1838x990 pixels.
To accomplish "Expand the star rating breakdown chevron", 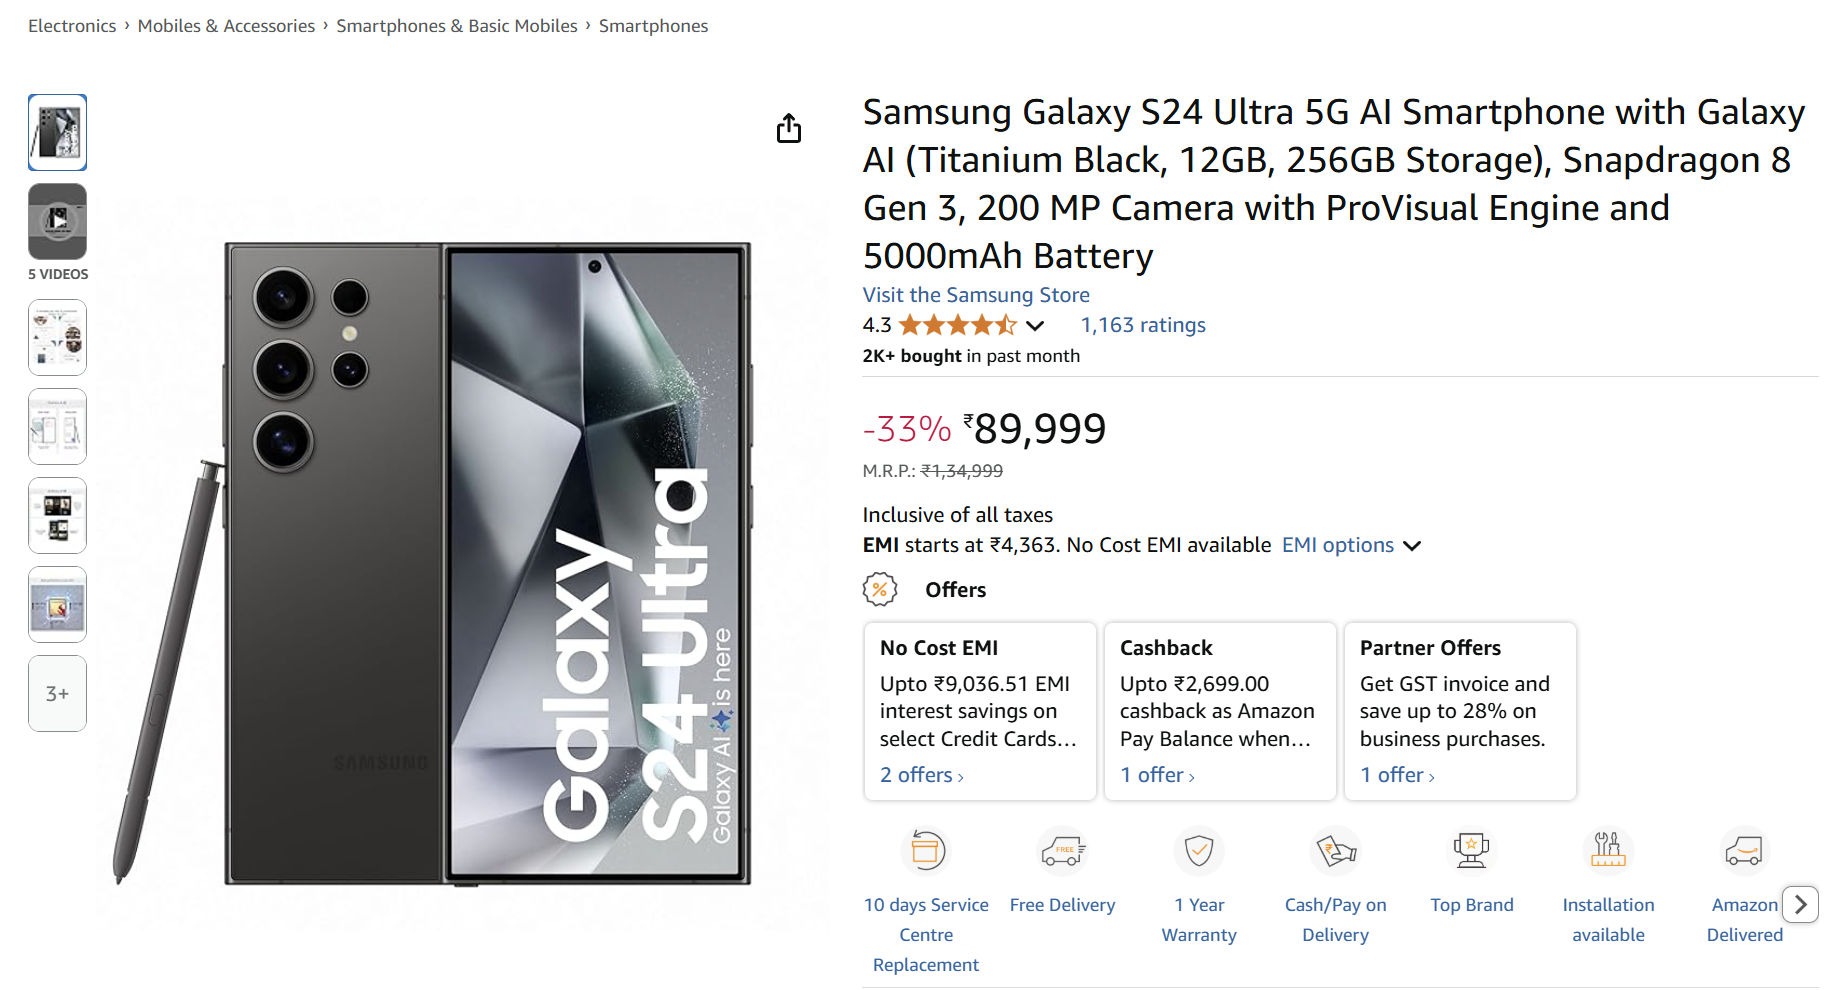I will pos(1035,325).
